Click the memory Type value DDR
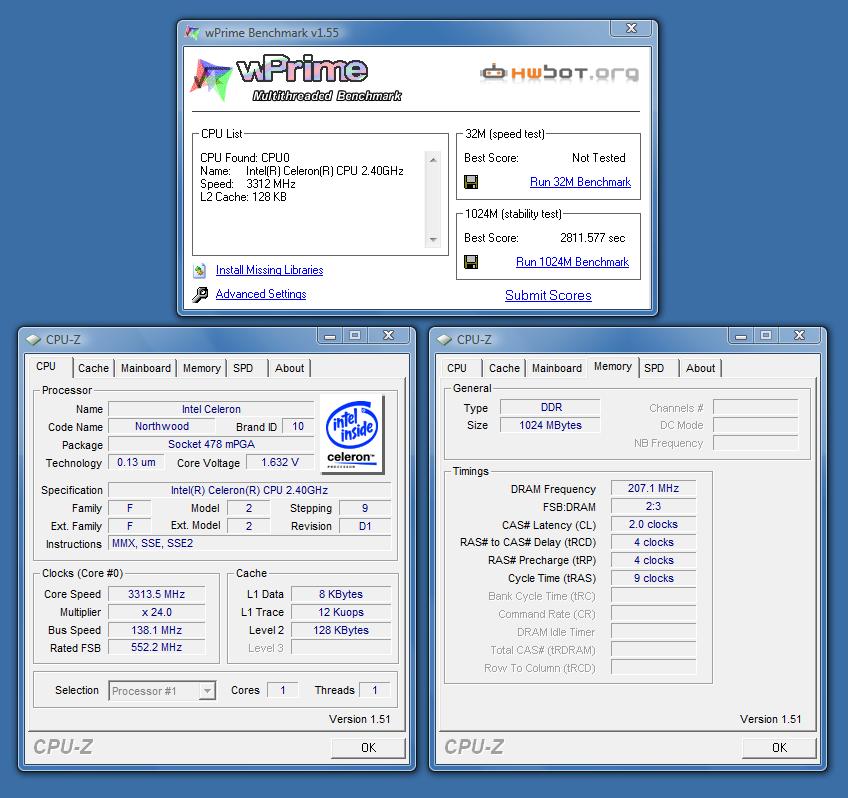Image resolution: width=848 pixels, height=798 pixels. [550, 407]
